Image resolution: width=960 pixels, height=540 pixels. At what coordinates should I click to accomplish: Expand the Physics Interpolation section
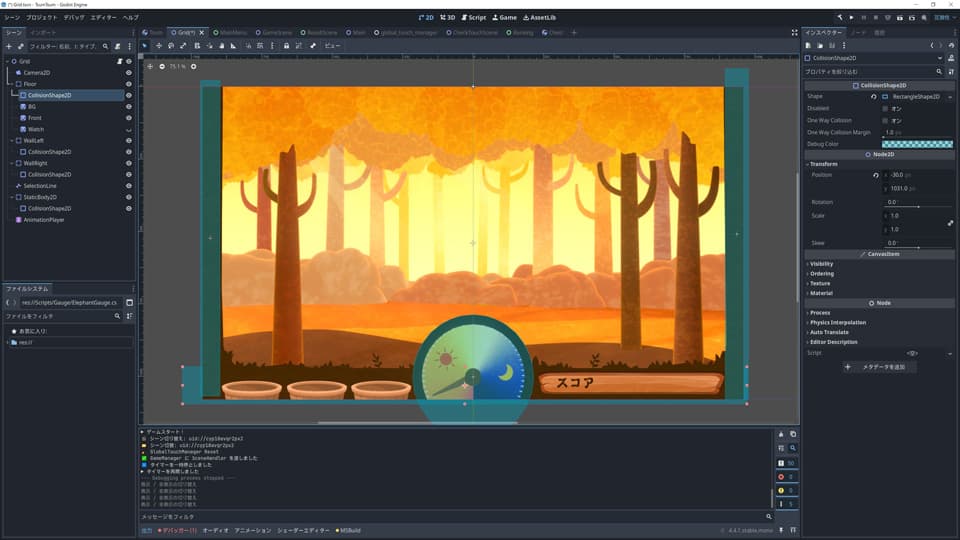click(x=837, y=323)
